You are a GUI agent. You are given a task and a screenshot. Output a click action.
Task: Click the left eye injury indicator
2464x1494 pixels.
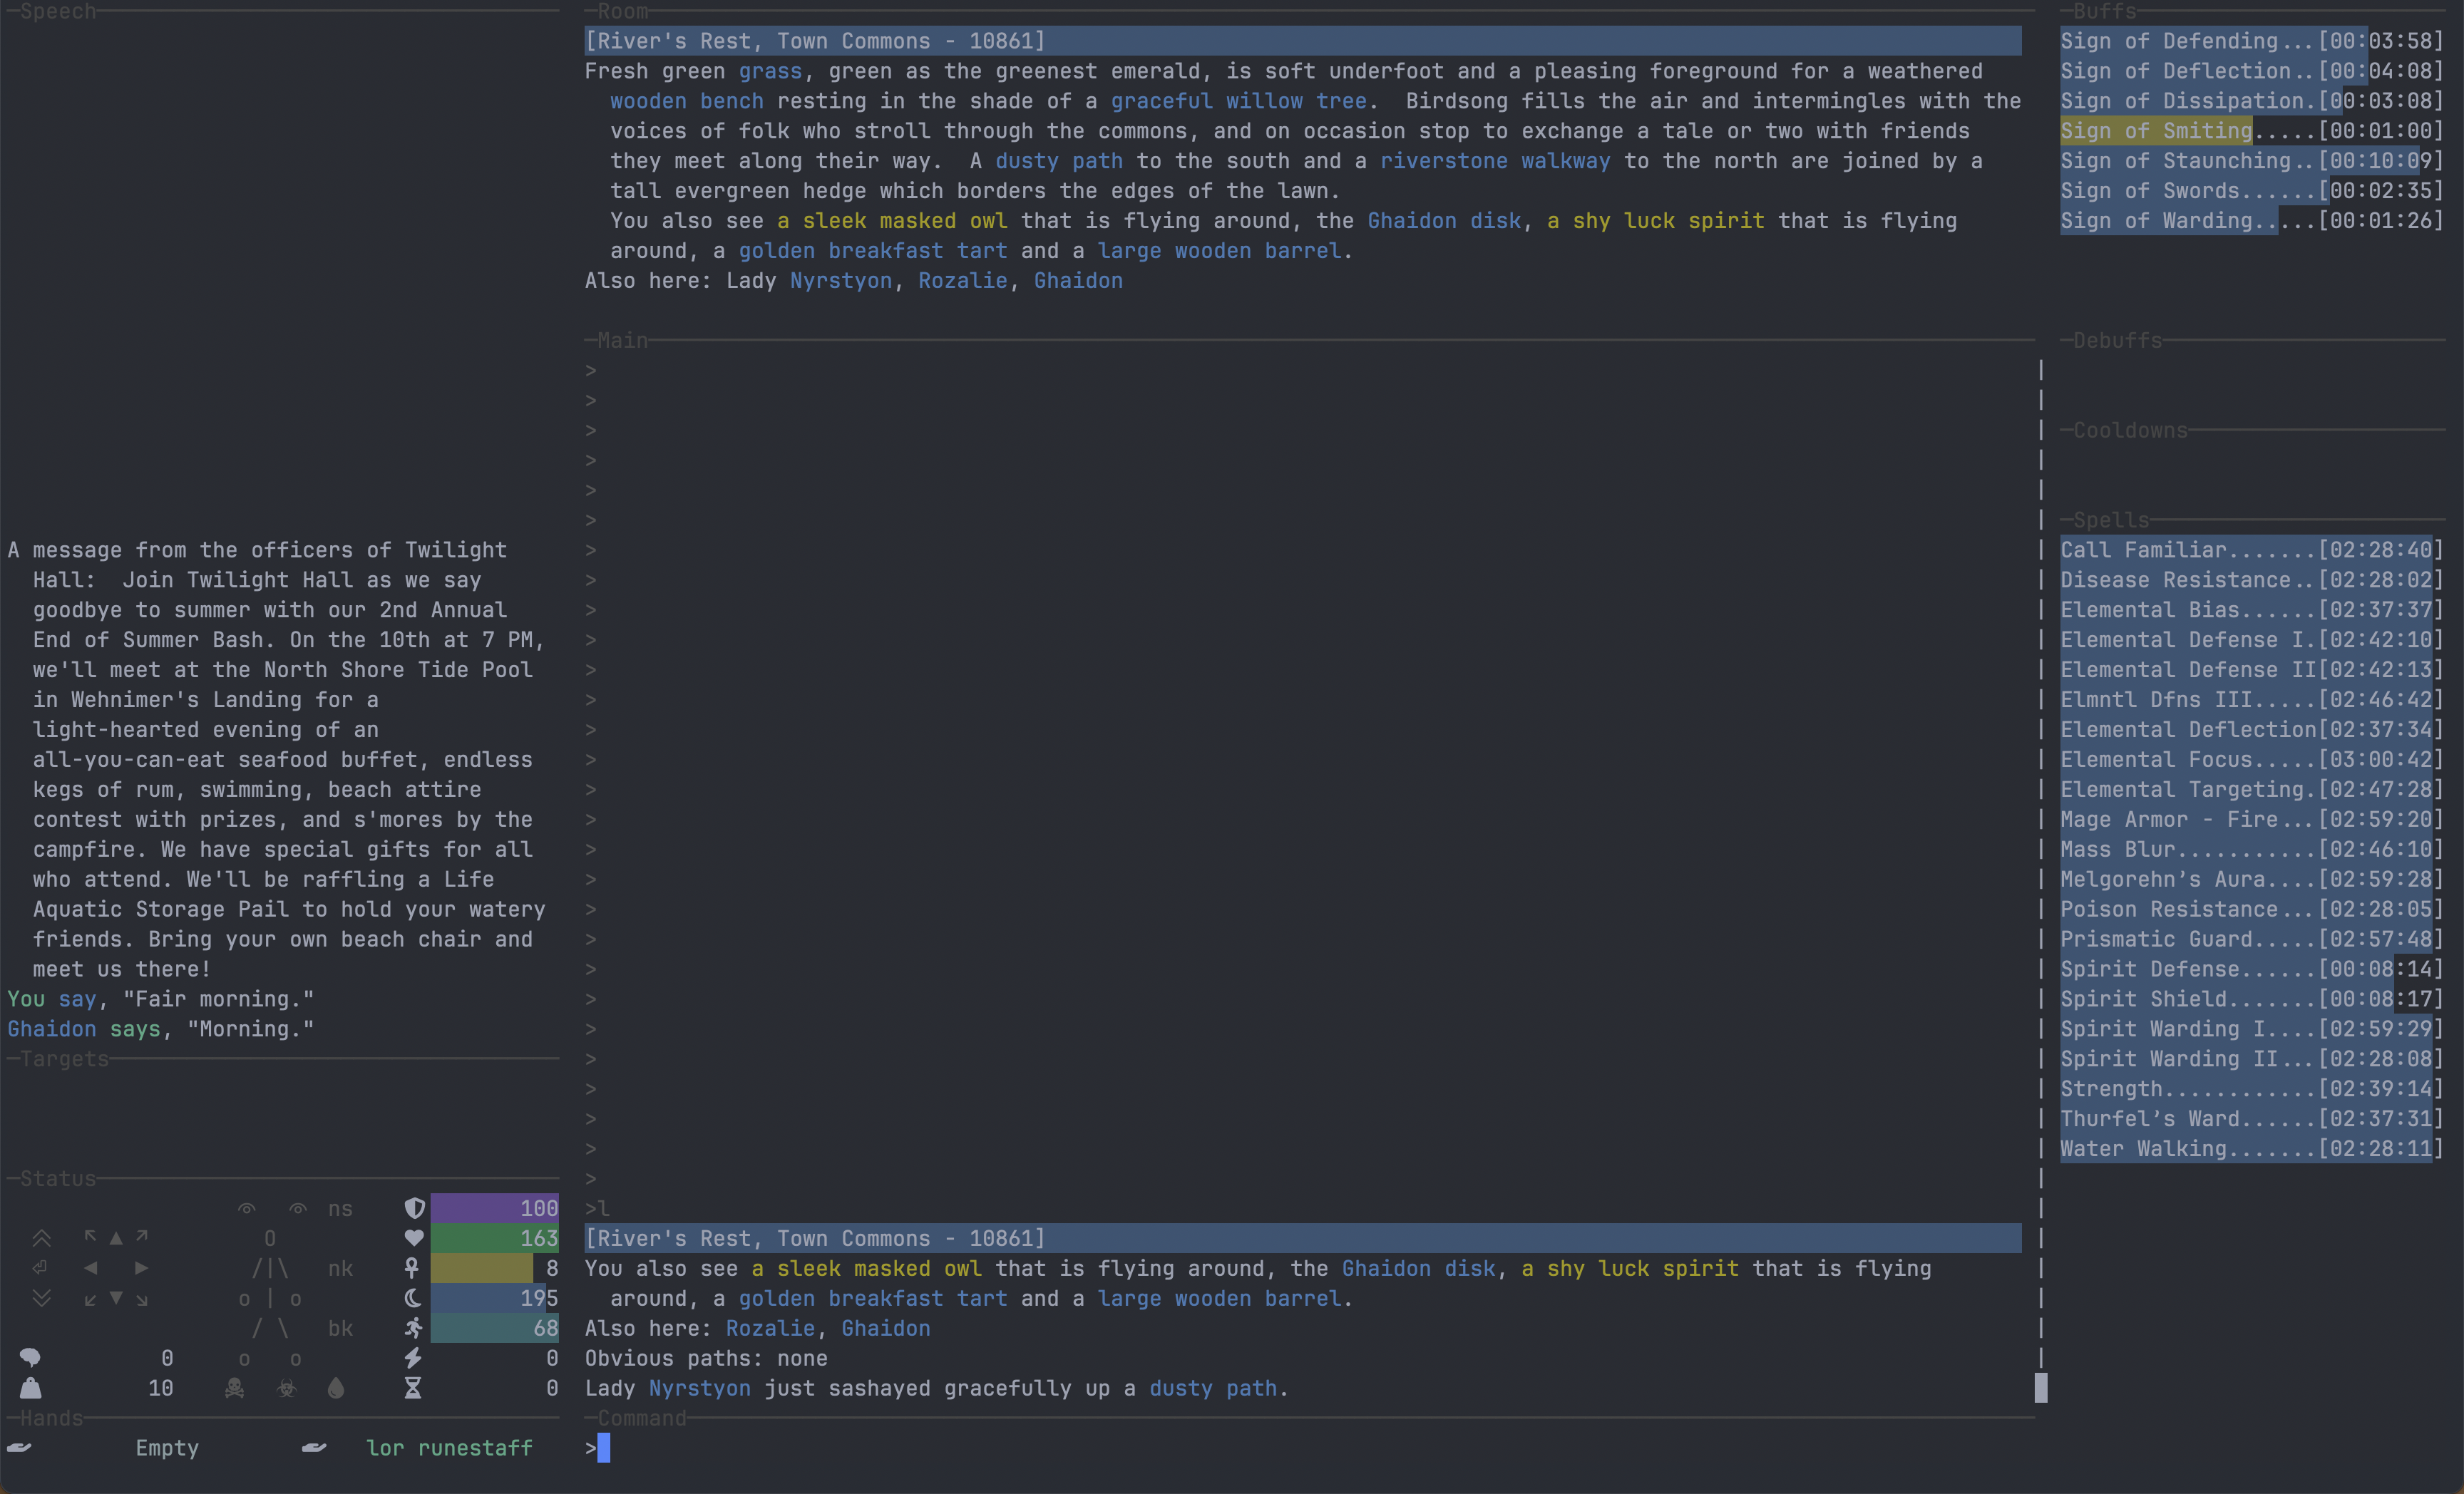click(246, 1209)
